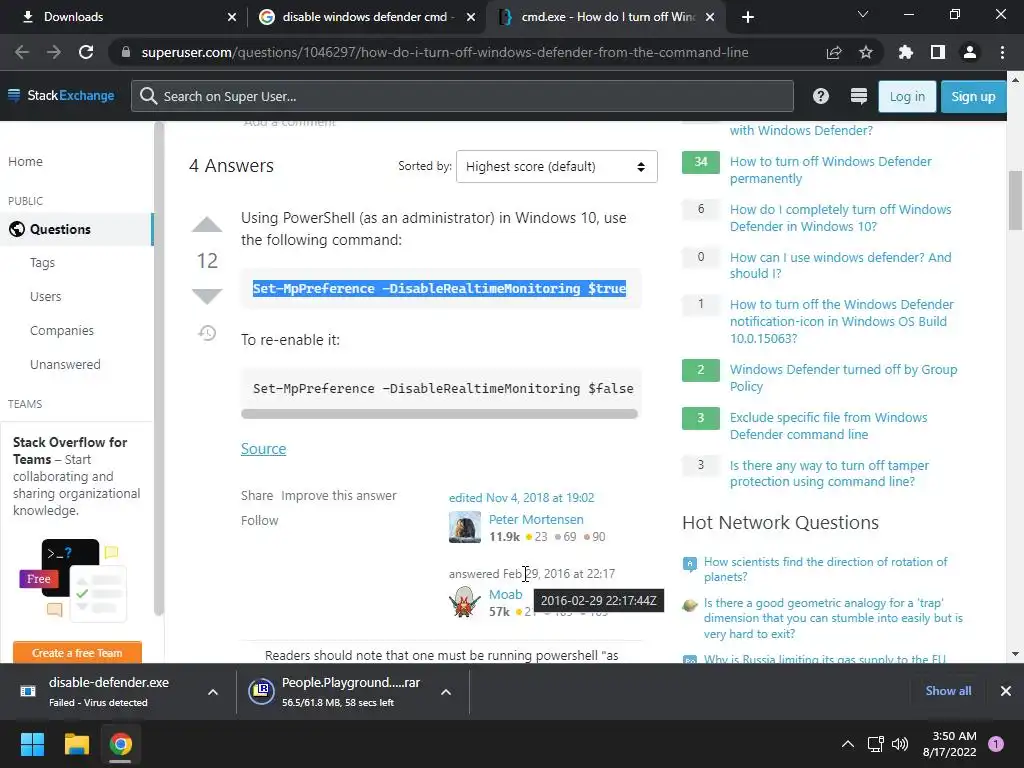
Task: Reload the Super User page
Action: (86, 52)
